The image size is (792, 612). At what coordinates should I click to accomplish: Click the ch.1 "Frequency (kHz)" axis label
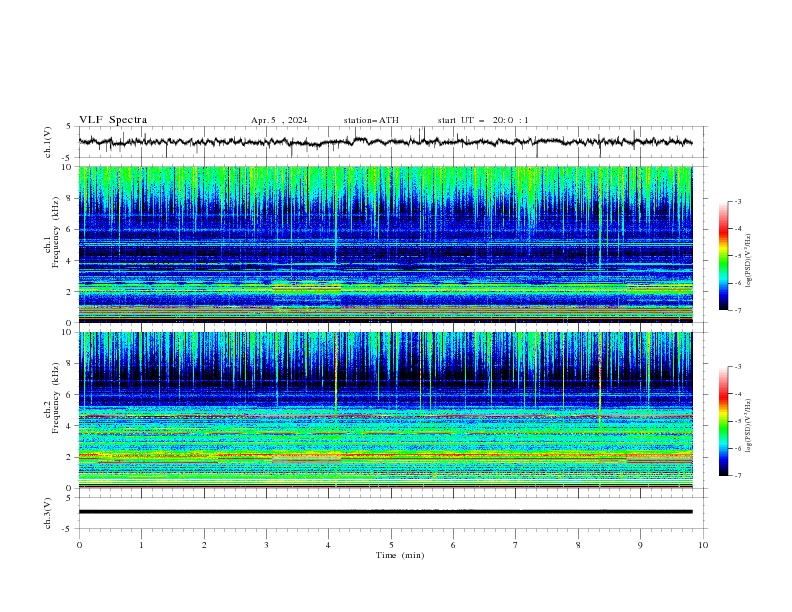[56, 230]
